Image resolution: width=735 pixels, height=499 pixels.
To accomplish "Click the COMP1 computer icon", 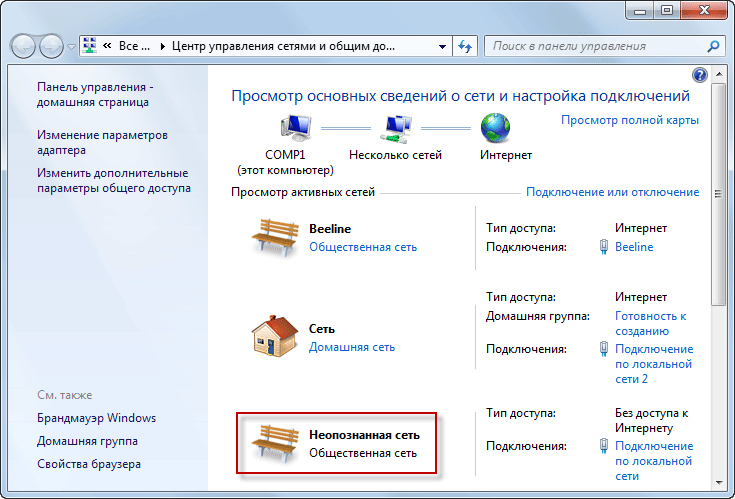I will (x=296, y=128).
